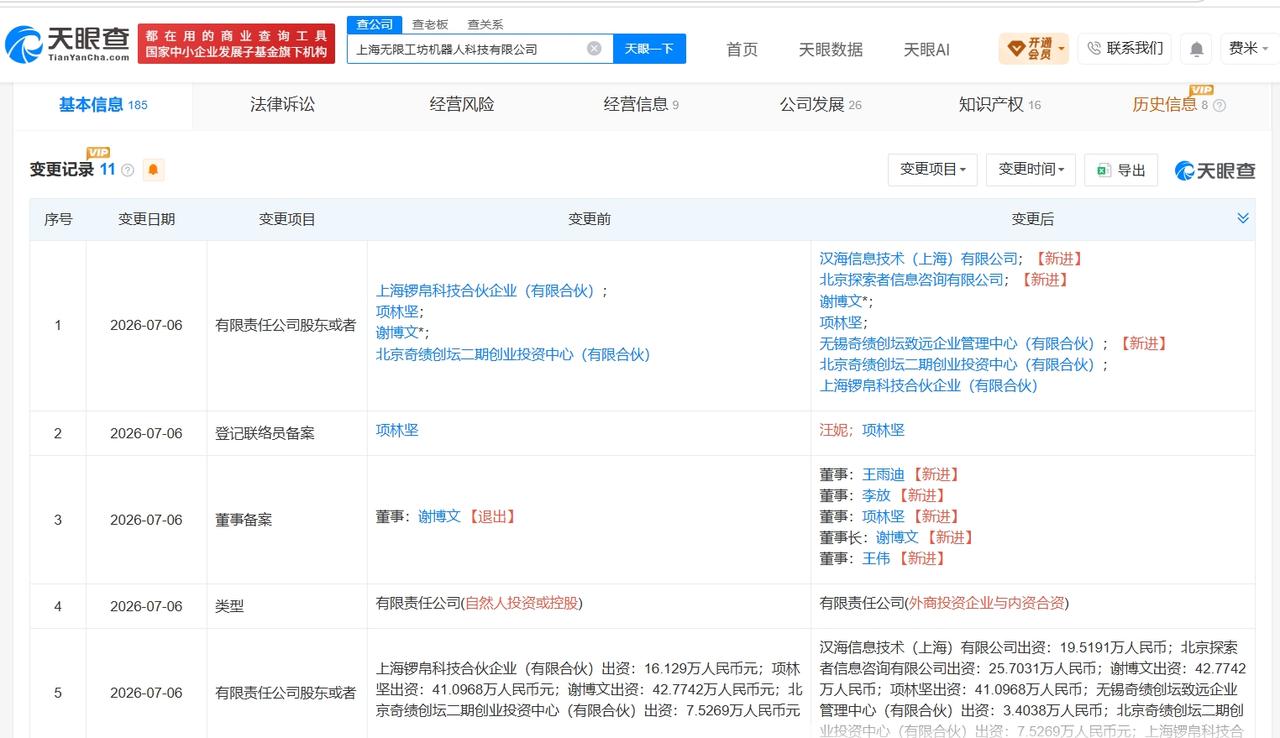
Task: Switch to 公司发展 tab
Action: (820, 104)
